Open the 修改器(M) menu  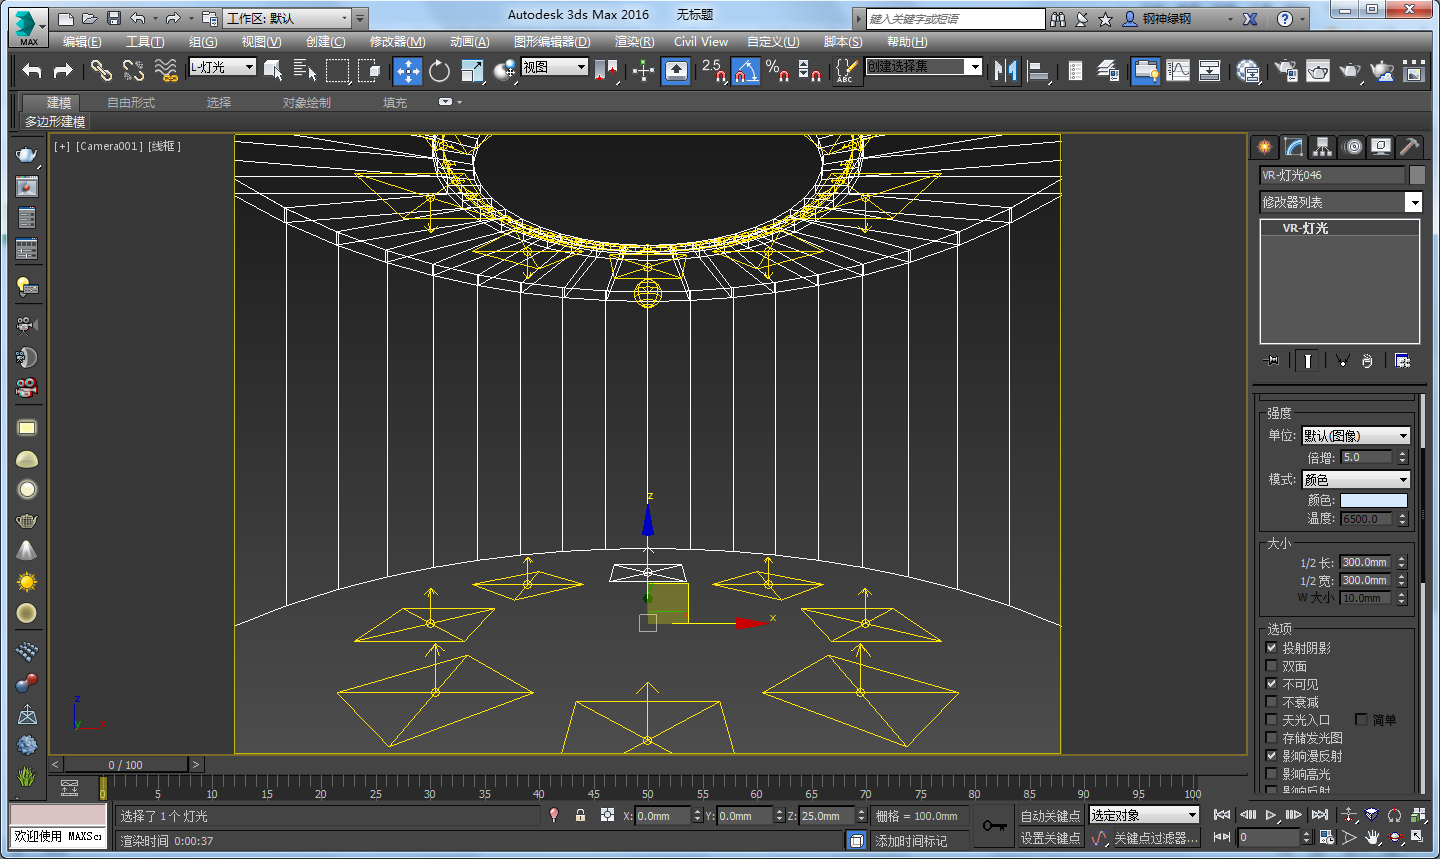(x=397, y=42)
